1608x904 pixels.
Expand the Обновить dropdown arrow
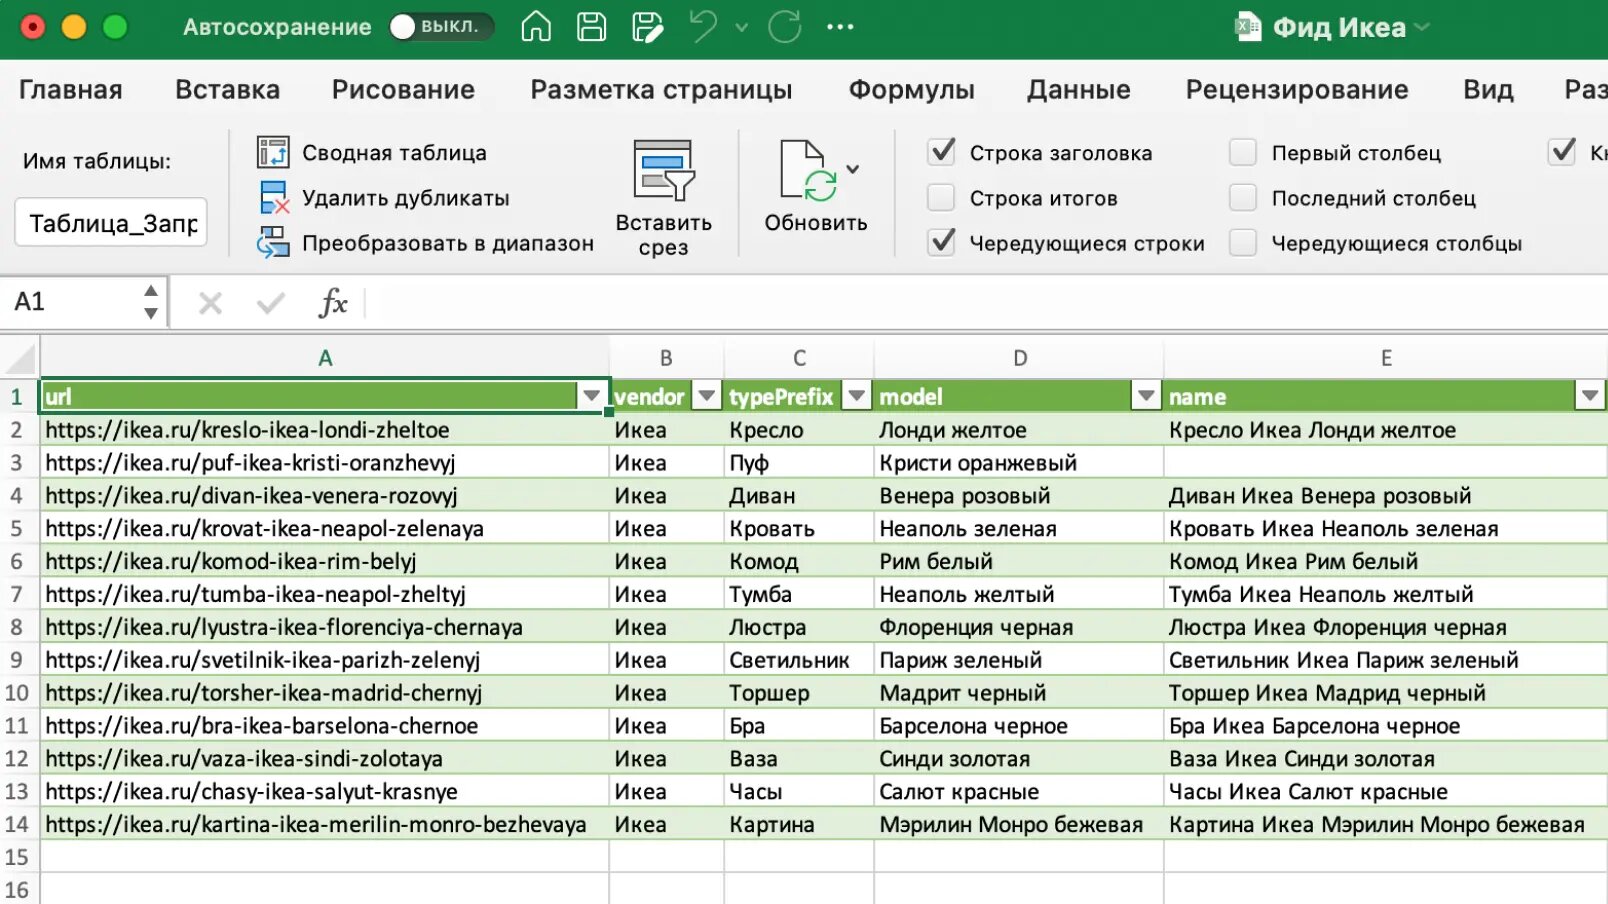pos(853,169)
